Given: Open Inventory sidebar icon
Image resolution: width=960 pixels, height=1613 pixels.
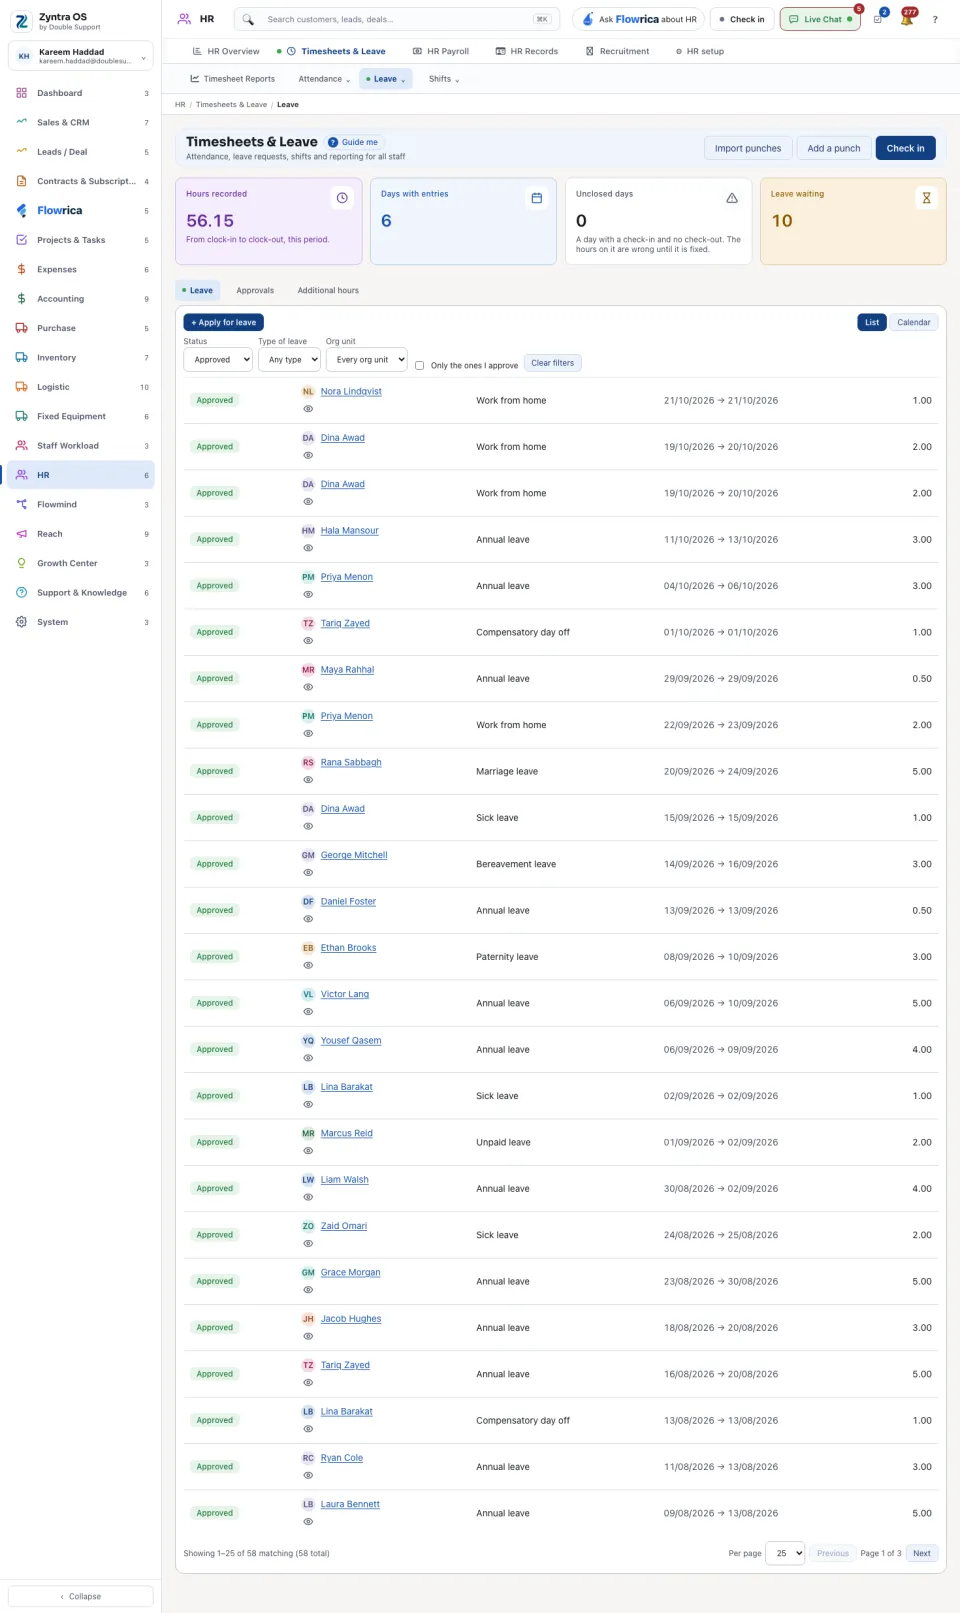Looking at the screenshot, I should (x=21, y=357).
